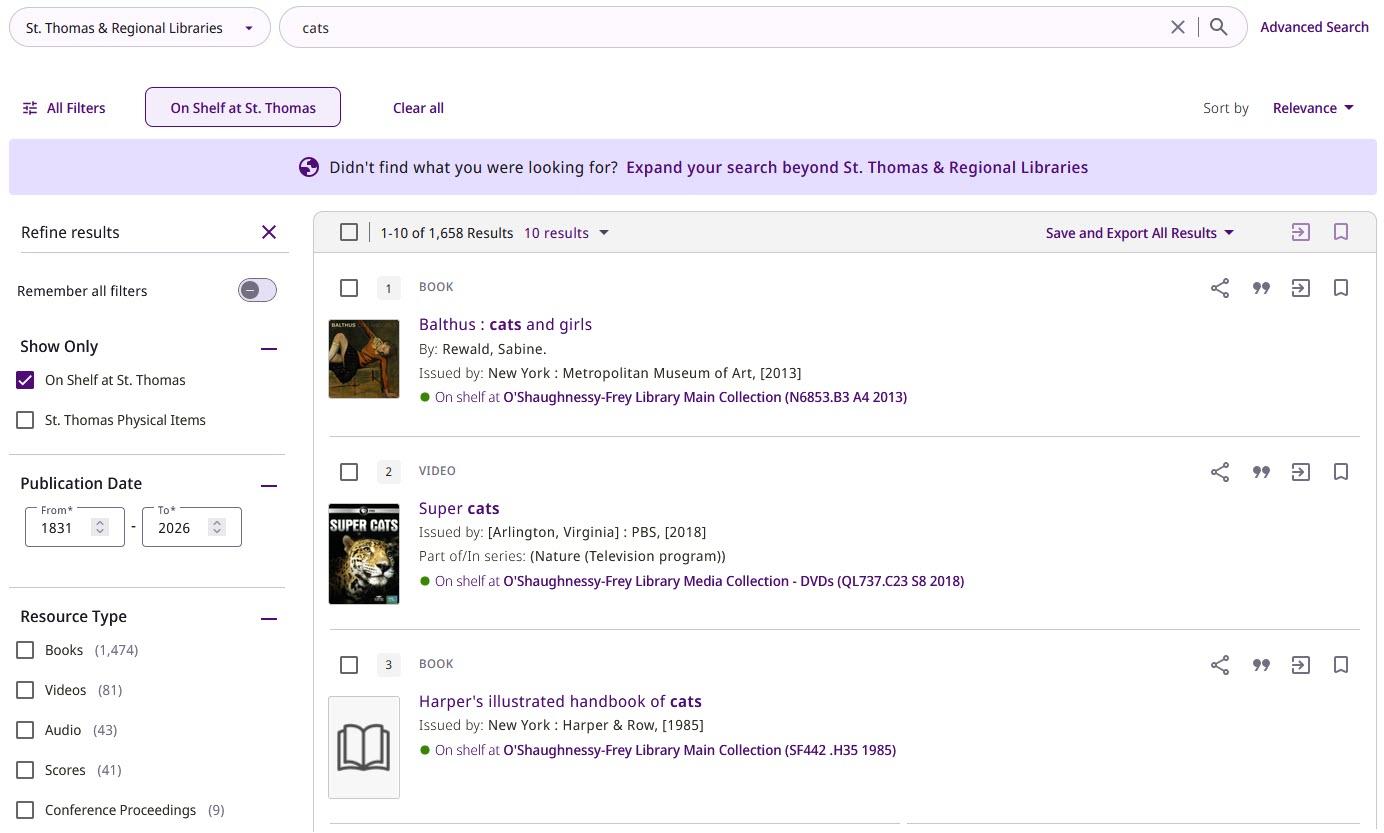The width and height of the screenshot is (1384, 833).
Task: Open the Super Cats DVD cover thumbnail
Action: click(x=364, y=554)
